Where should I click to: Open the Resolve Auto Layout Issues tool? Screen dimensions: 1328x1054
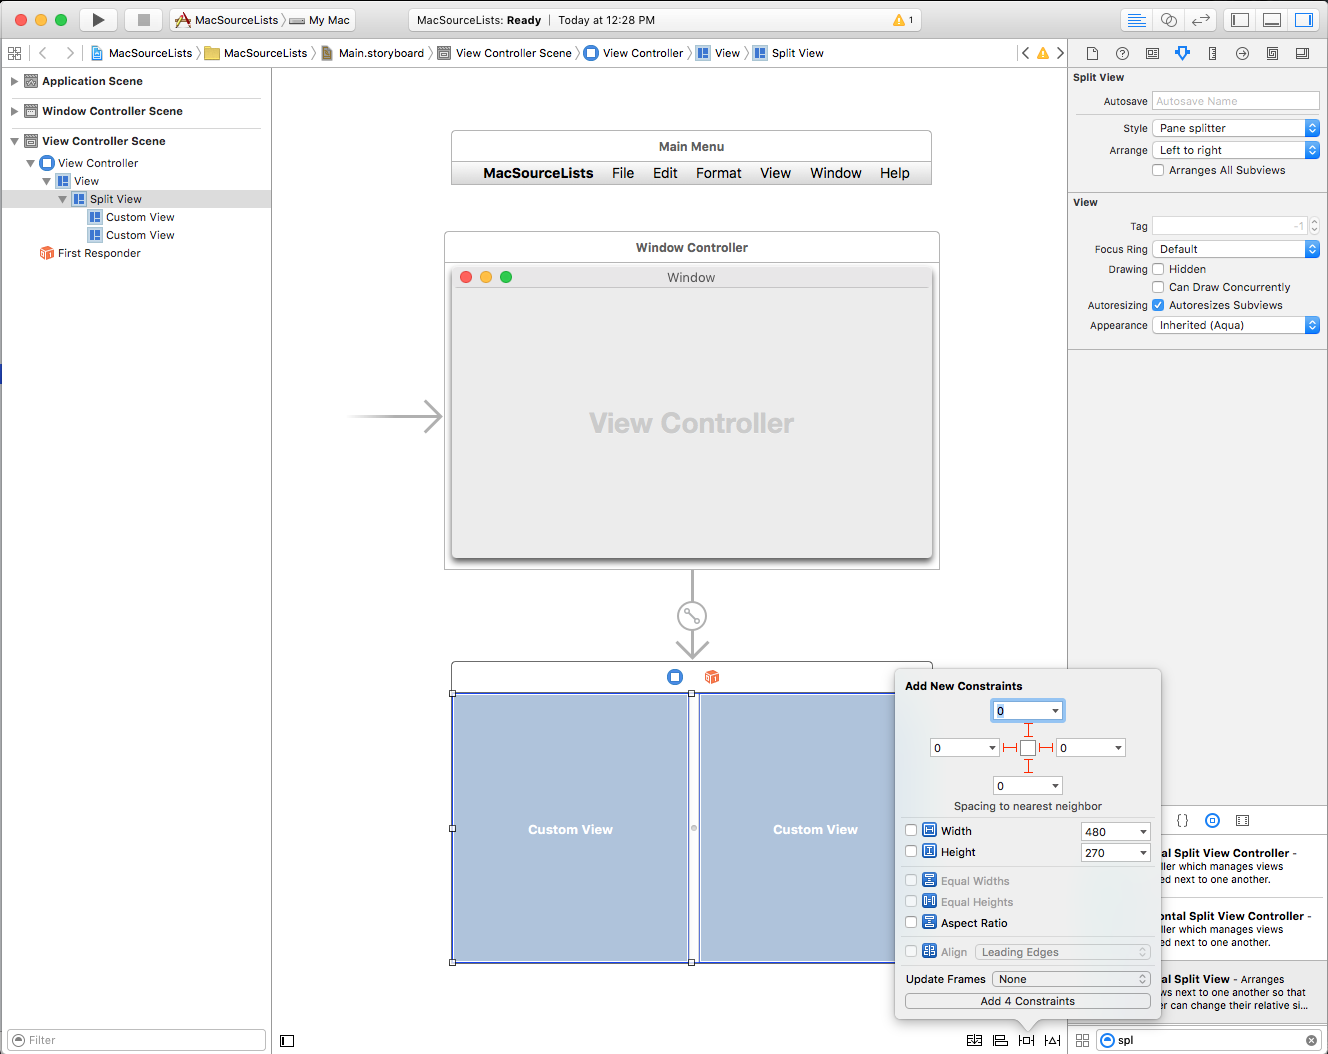(1052, 1040)
